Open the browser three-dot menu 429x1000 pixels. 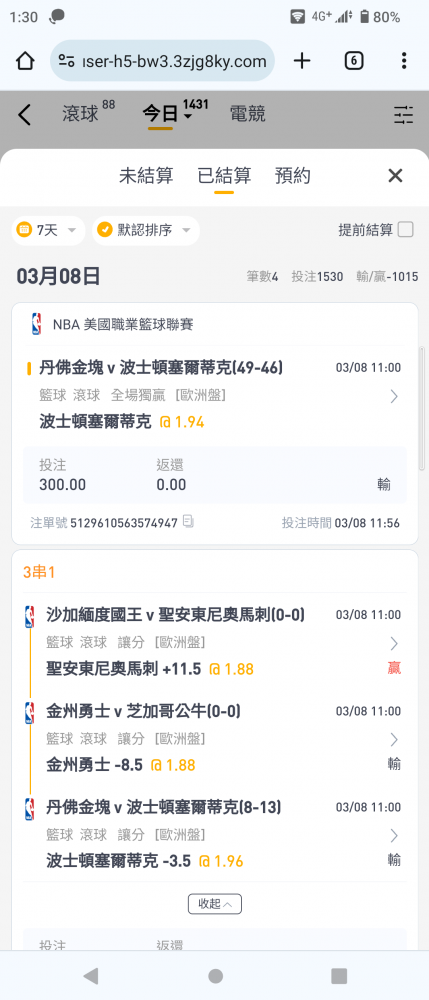[404, 61]
